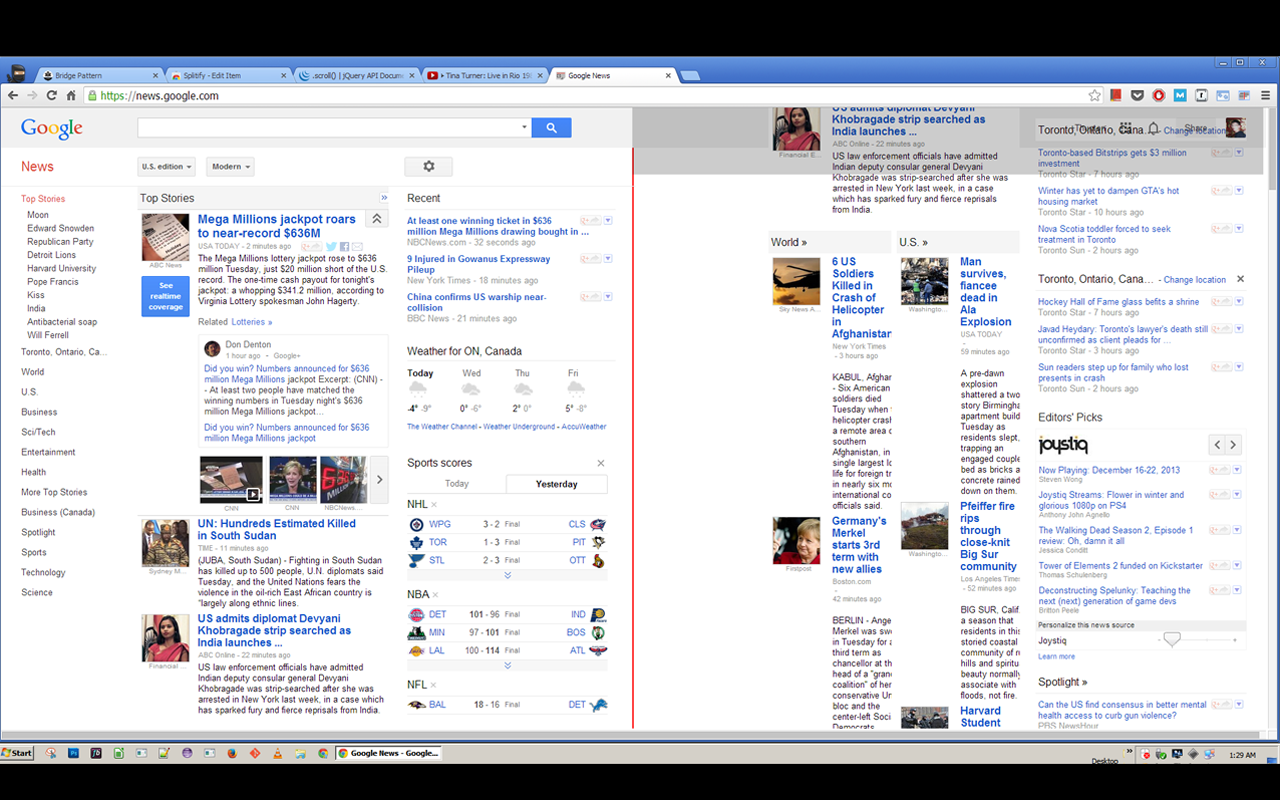This screenshot has height=800, width=1280.
Task: Expand the Top Stories header chevron
Action: [384, 198]
